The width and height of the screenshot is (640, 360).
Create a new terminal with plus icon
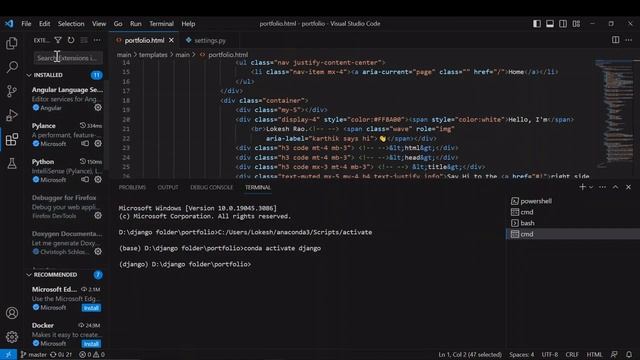pos(582,187)
